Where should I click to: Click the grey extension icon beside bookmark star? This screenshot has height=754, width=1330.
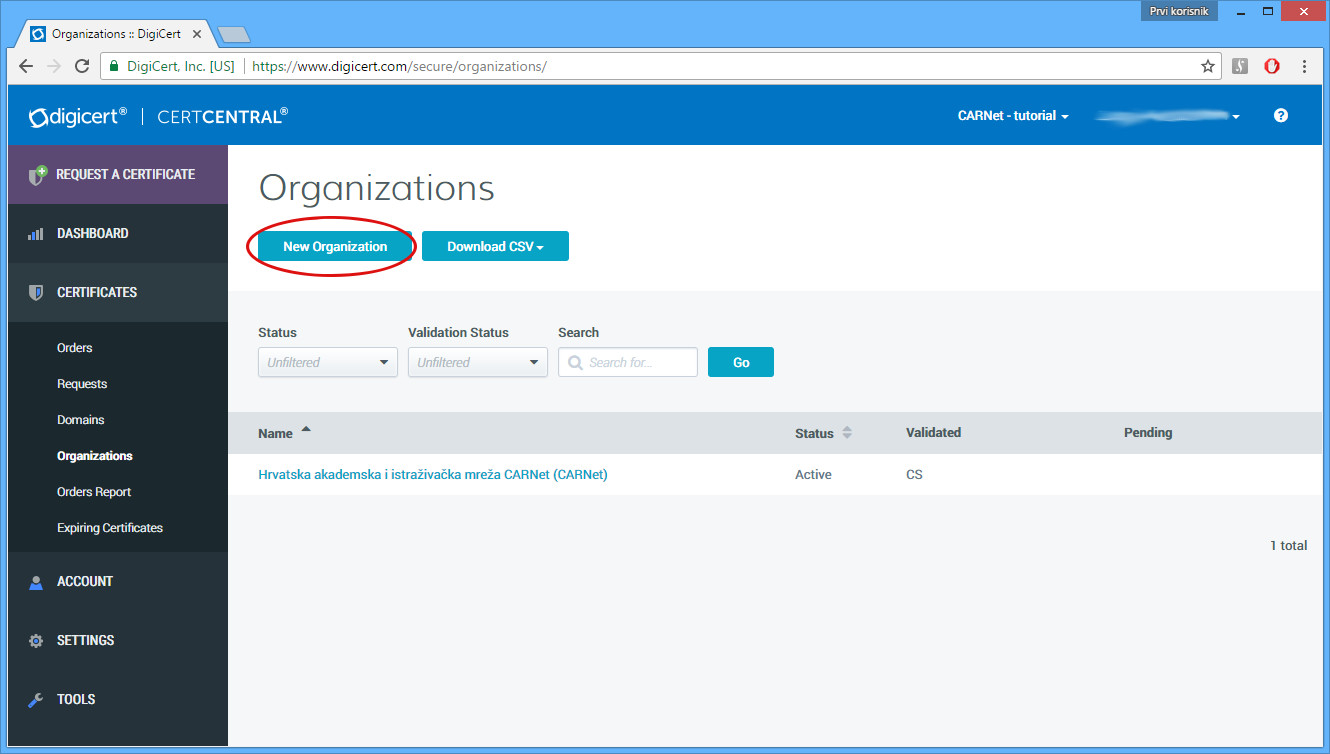pos(1240,66)
